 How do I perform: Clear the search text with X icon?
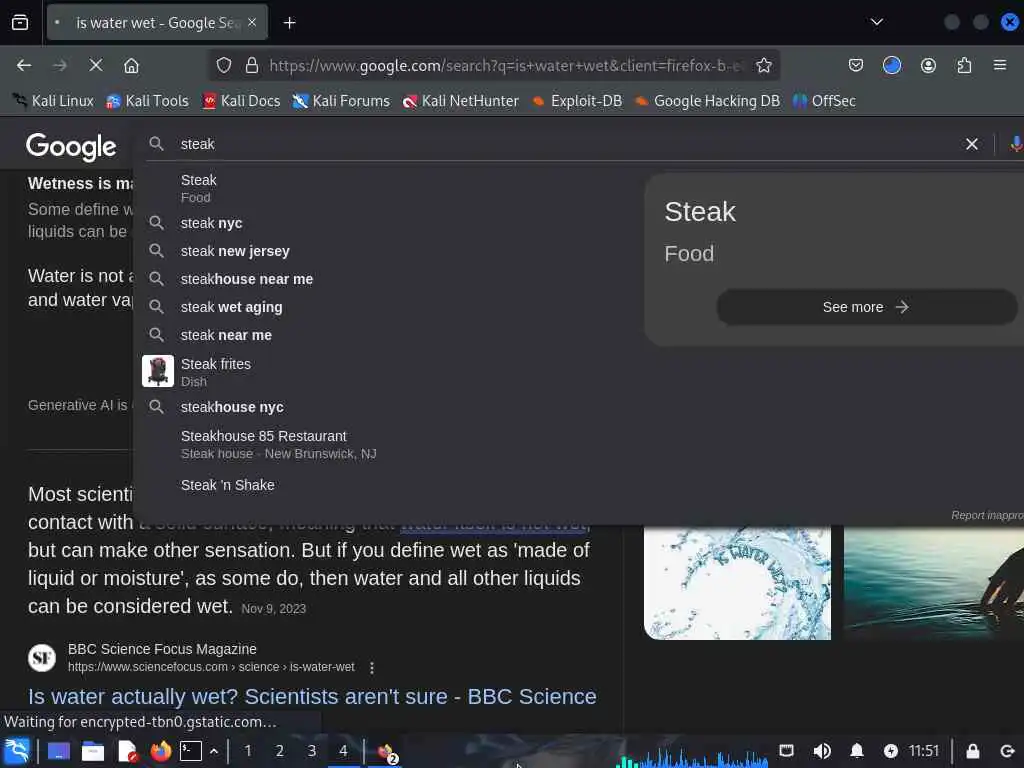point(972,144)
